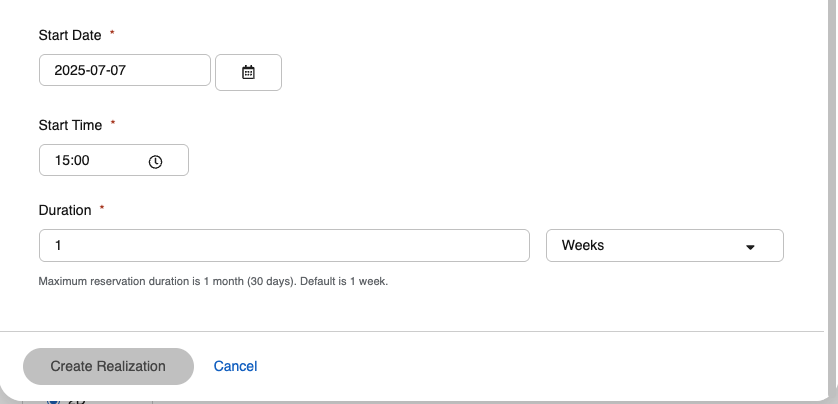Image resolution: width=838 pixels, height=404 pixels.
Task: Expand the Weeks duration unit dropdown
Action: point(664,245)
